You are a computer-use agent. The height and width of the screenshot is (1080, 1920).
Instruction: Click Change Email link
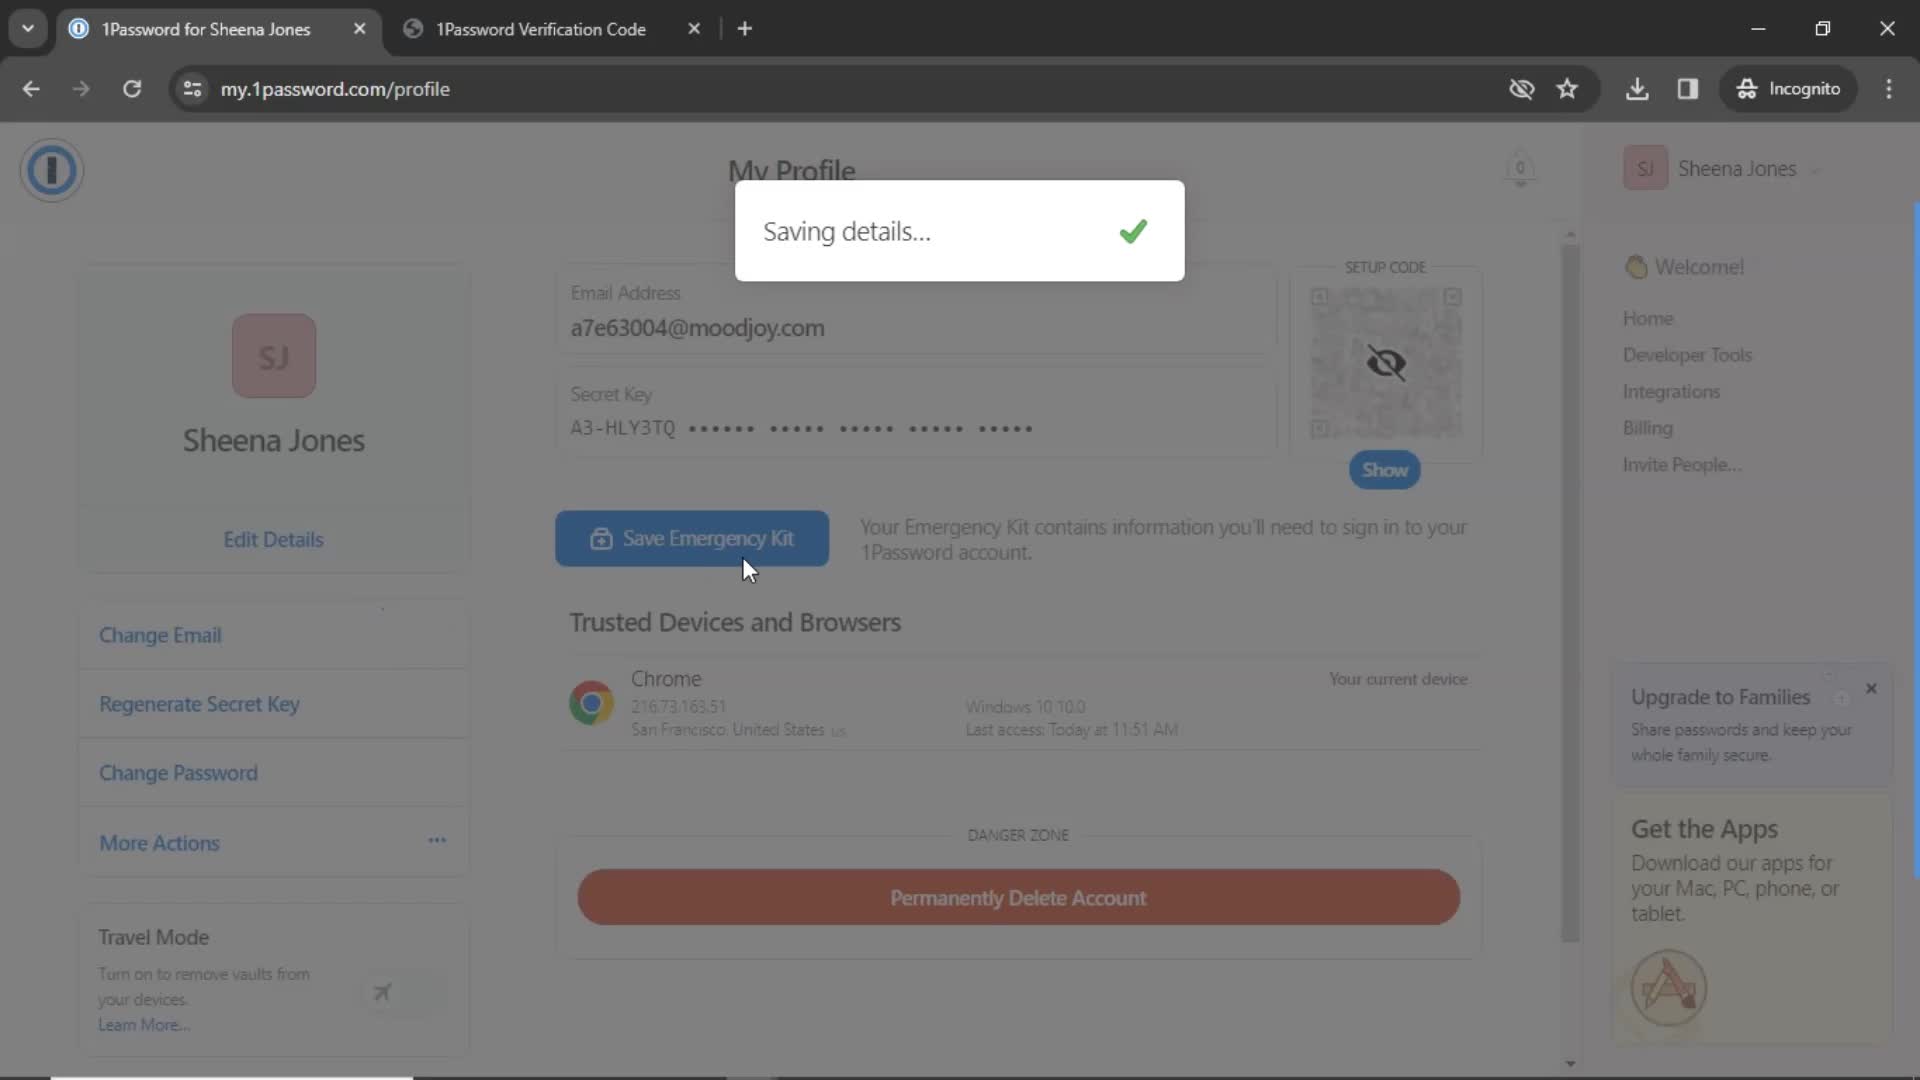160,634
